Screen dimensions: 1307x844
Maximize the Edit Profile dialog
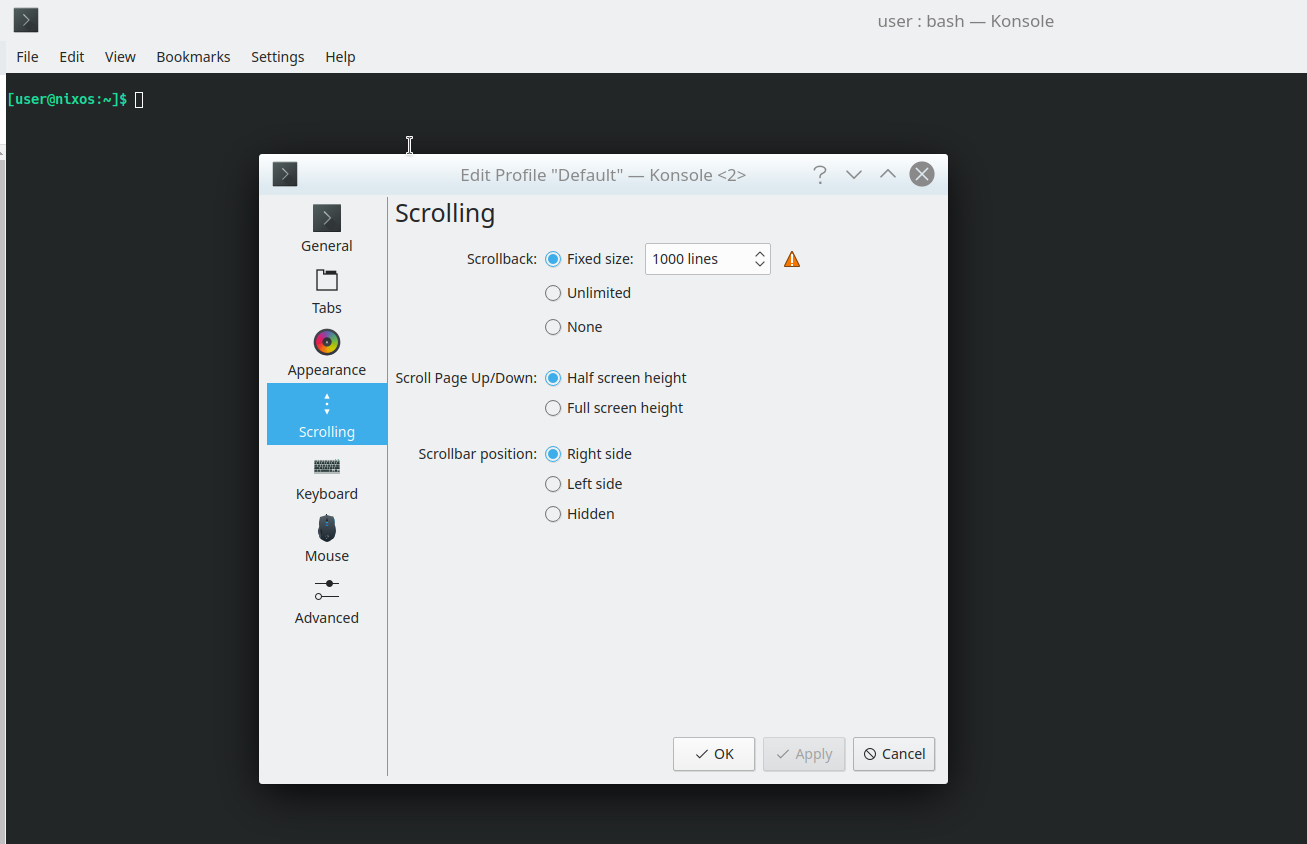[x=888, y=175]
